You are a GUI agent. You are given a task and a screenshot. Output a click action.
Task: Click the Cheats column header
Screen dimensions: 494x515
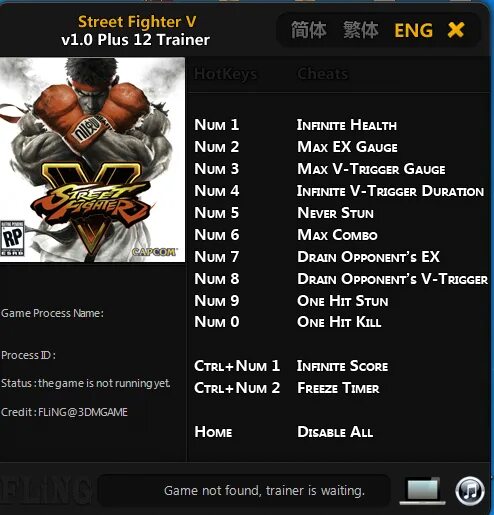[323, 74]
